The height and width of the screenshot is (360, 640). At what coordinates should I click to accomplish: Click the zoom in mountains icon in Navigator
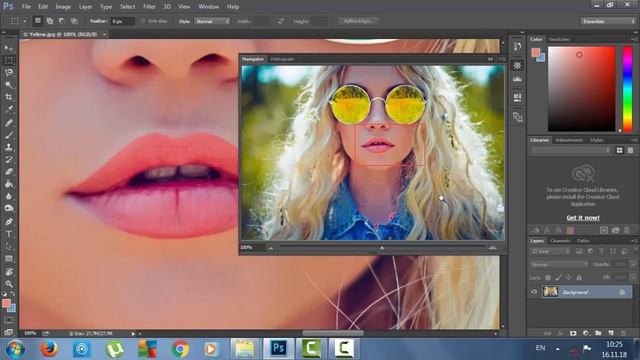point(493,247)
